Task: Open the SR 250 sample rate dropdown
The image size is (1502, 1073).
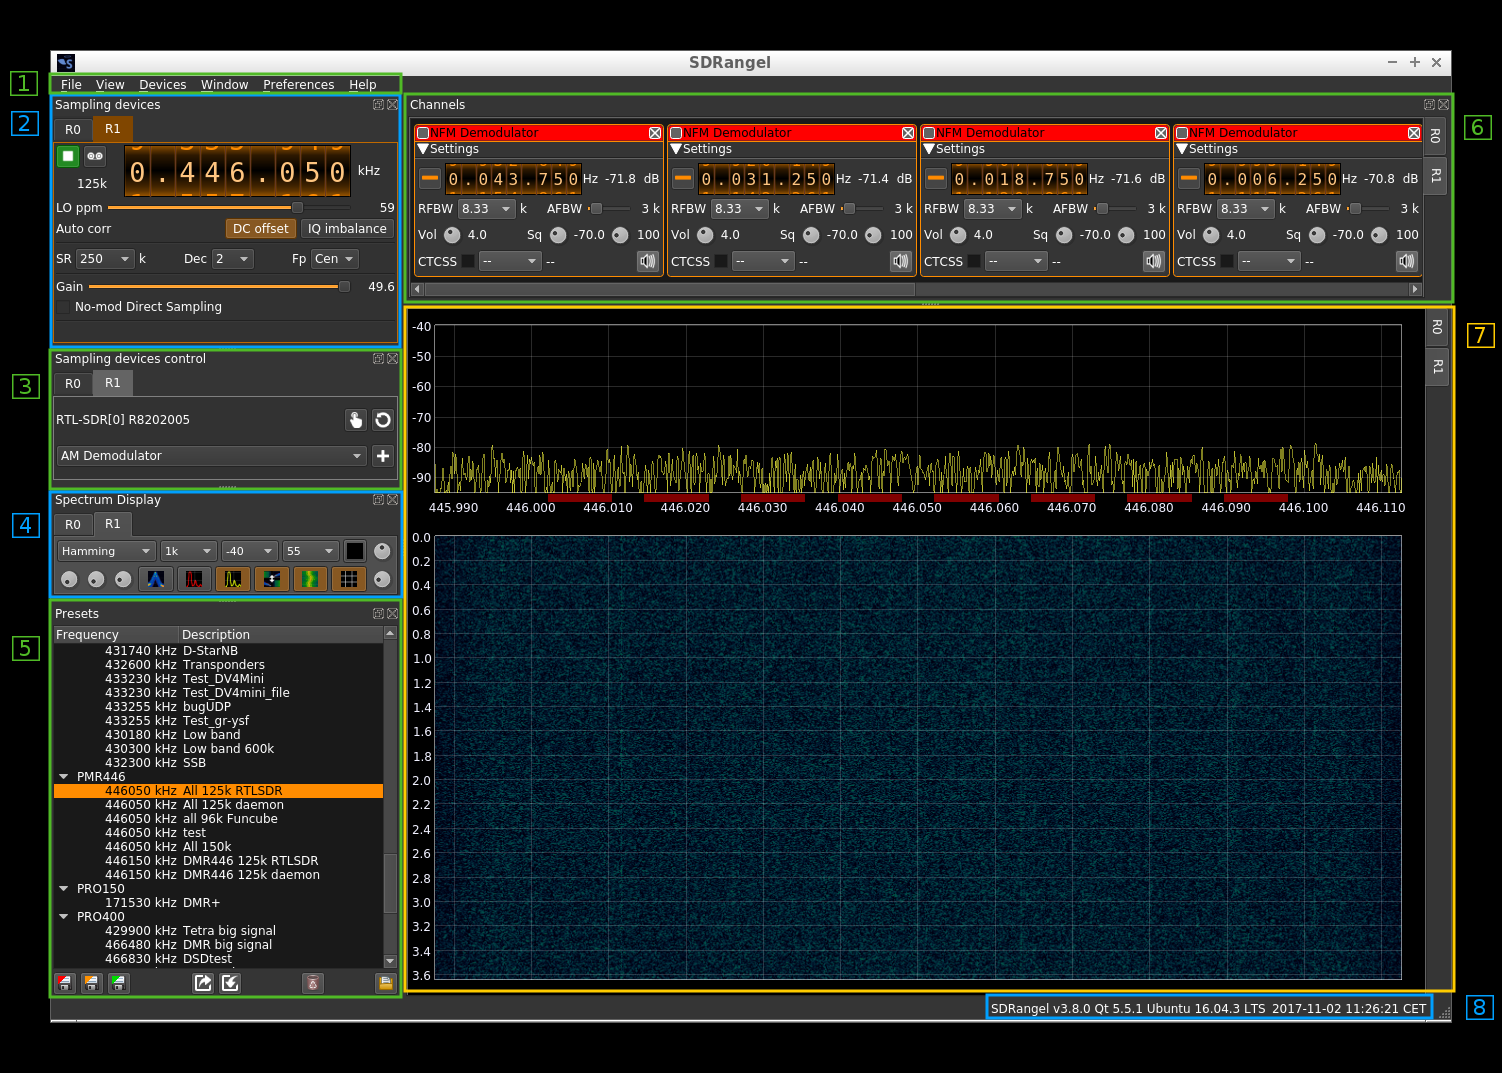Action: tap(105, 259)
